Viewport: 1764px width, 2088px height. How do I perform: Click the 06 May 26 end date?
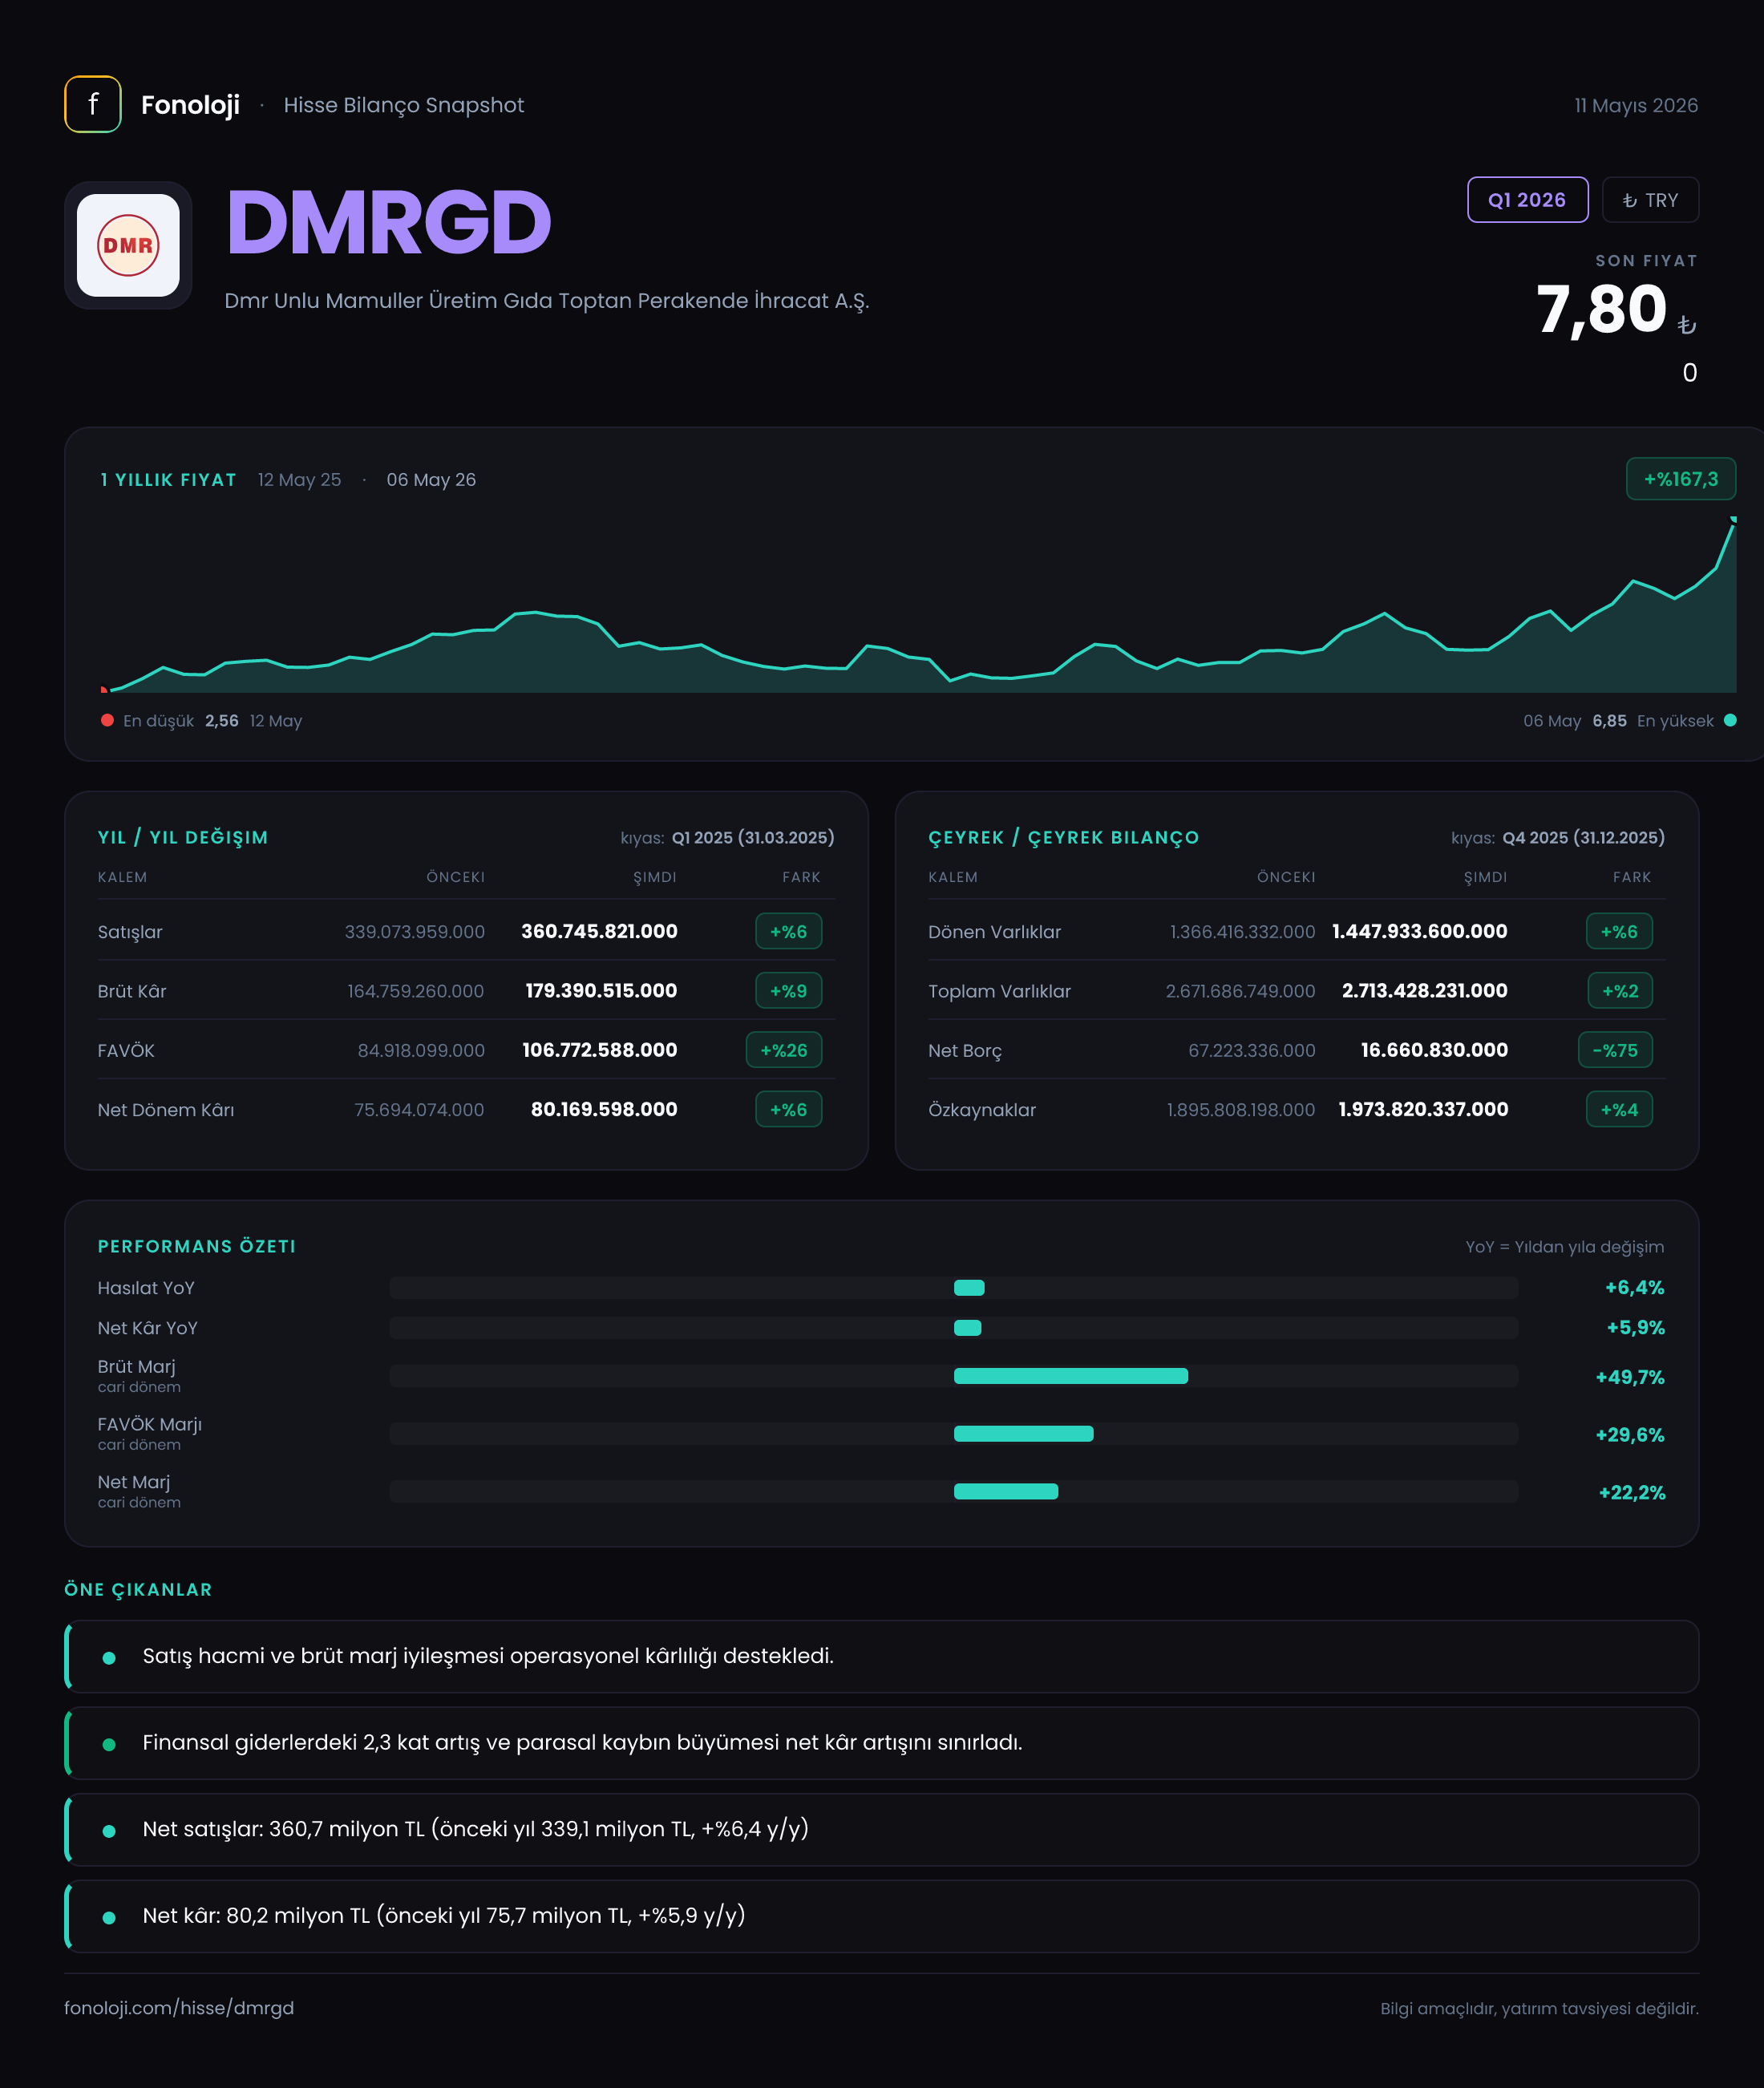tap(431, 480)
